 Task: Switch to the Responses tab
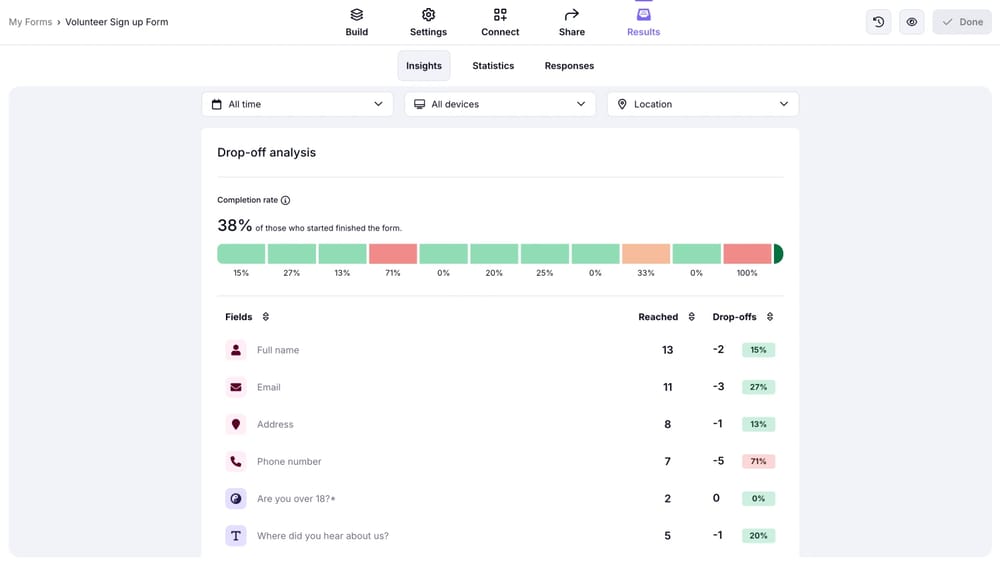tap(569, 66)
